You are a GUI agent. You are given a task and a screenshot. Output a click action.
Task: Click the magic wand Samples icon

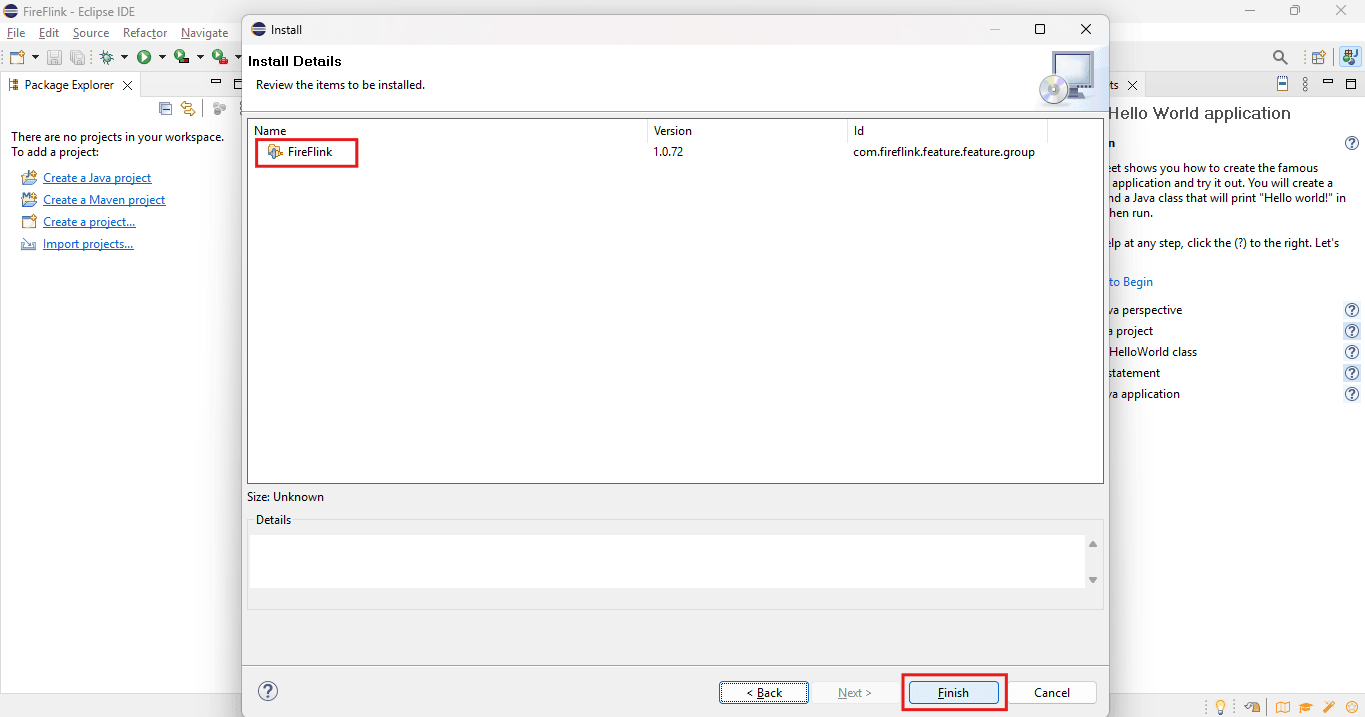1329,707
